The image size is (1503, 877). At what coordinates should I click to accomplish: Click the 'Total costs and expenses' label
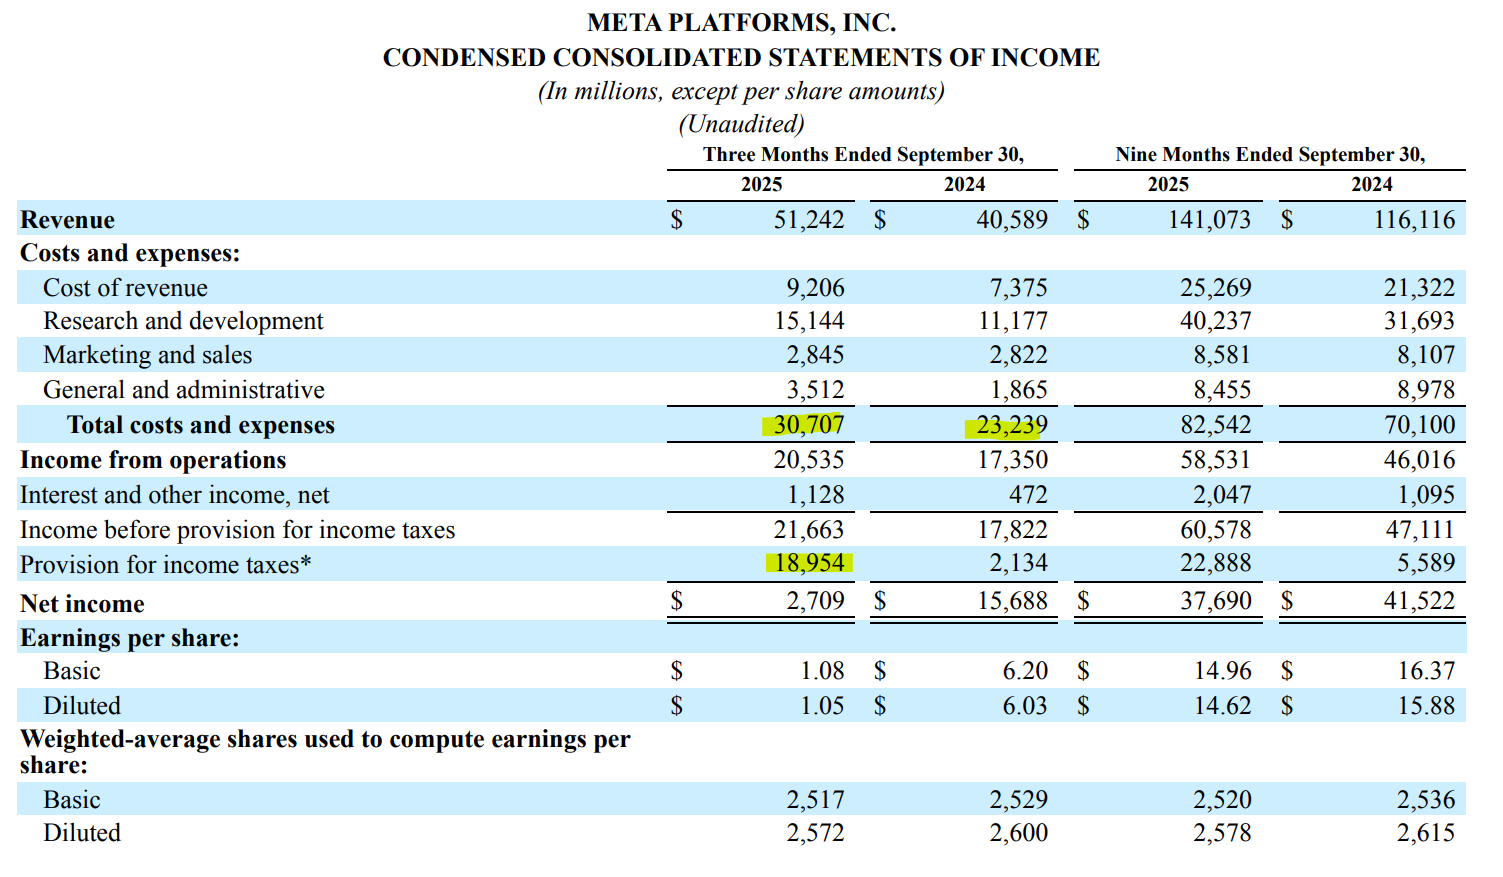tap(201, 425)
